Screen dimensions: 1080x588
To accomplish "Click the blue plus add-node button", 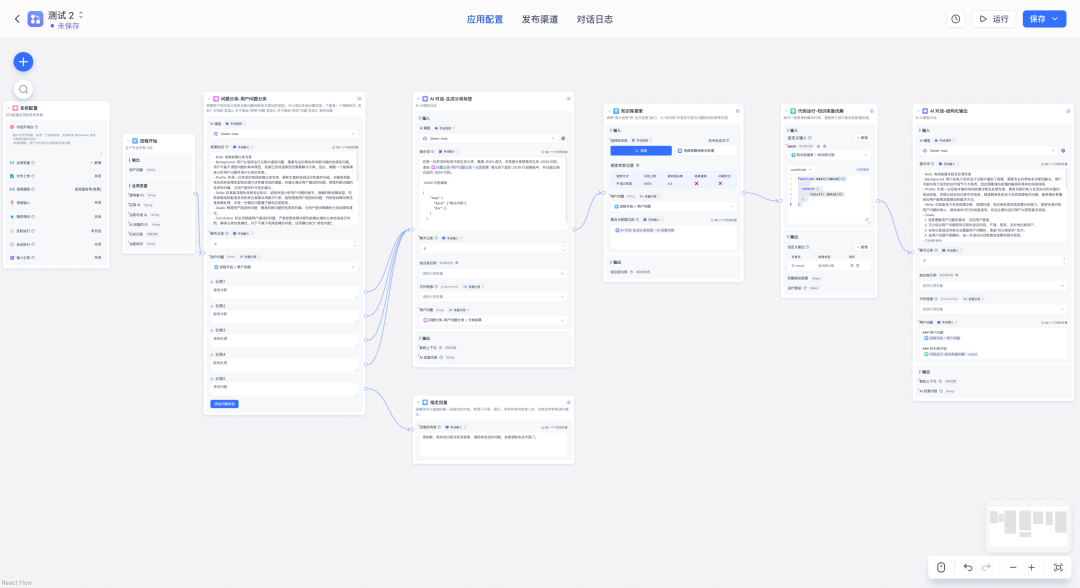I will point(23,62).
